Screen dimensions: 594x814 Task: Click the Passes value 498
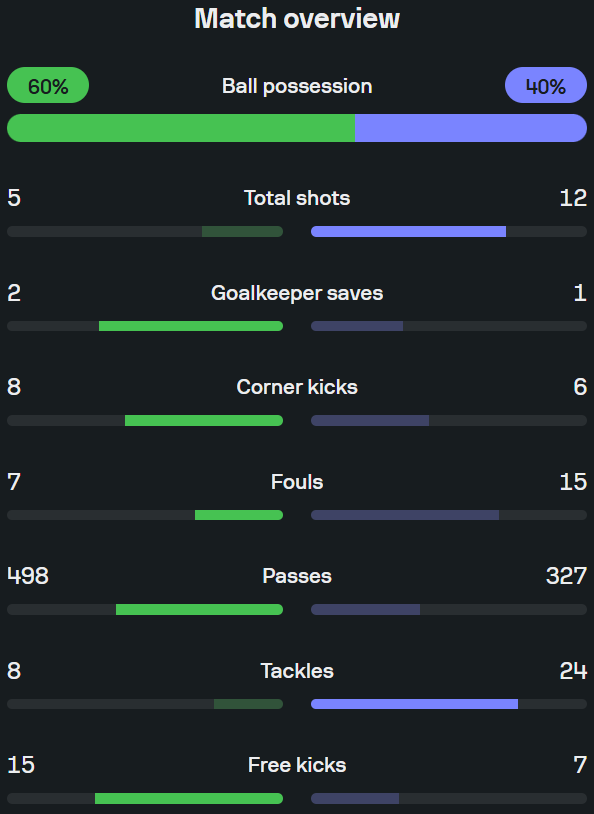click(28, 576)
